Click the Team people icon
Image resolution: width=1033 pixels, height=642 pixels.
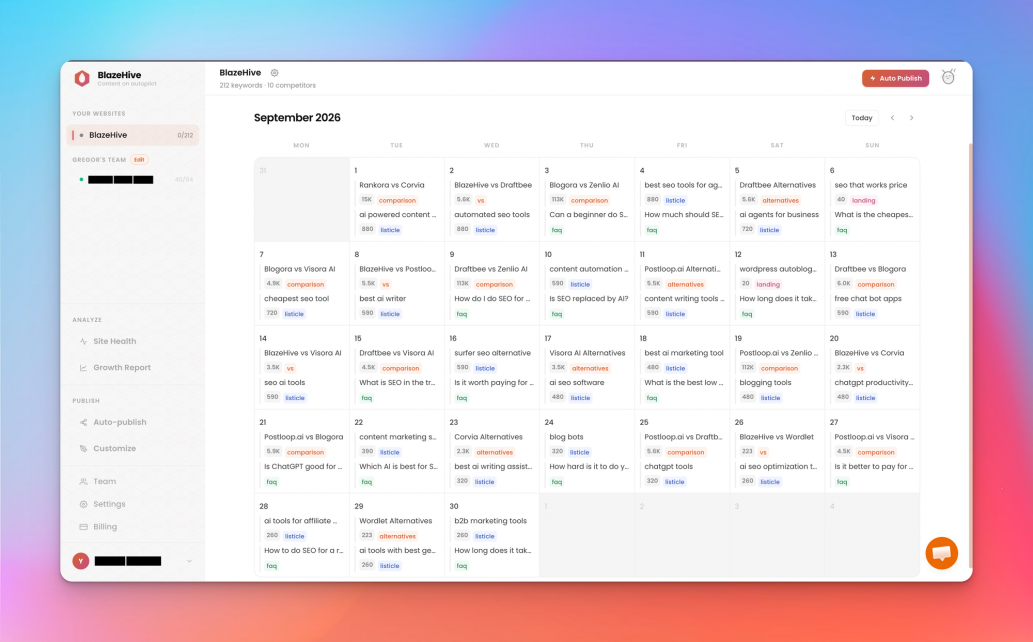(84, 482)
